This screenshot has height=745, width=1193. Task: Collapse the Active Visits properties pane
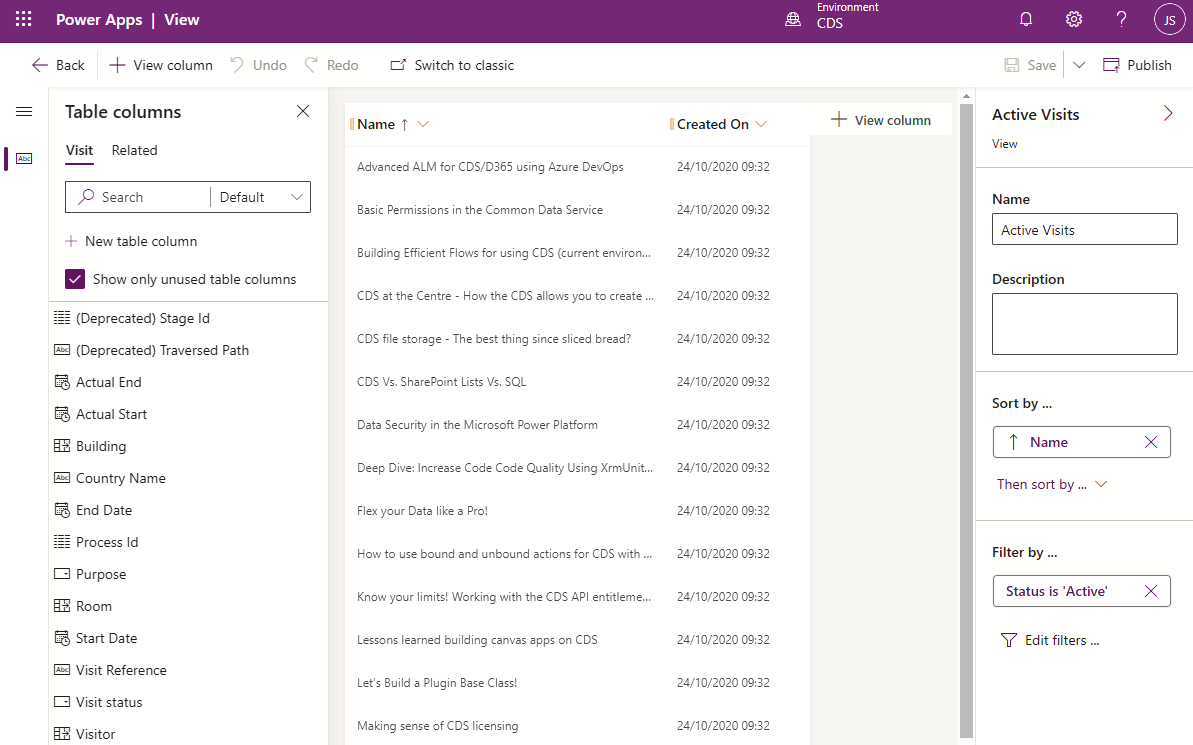pos(1168,113)
